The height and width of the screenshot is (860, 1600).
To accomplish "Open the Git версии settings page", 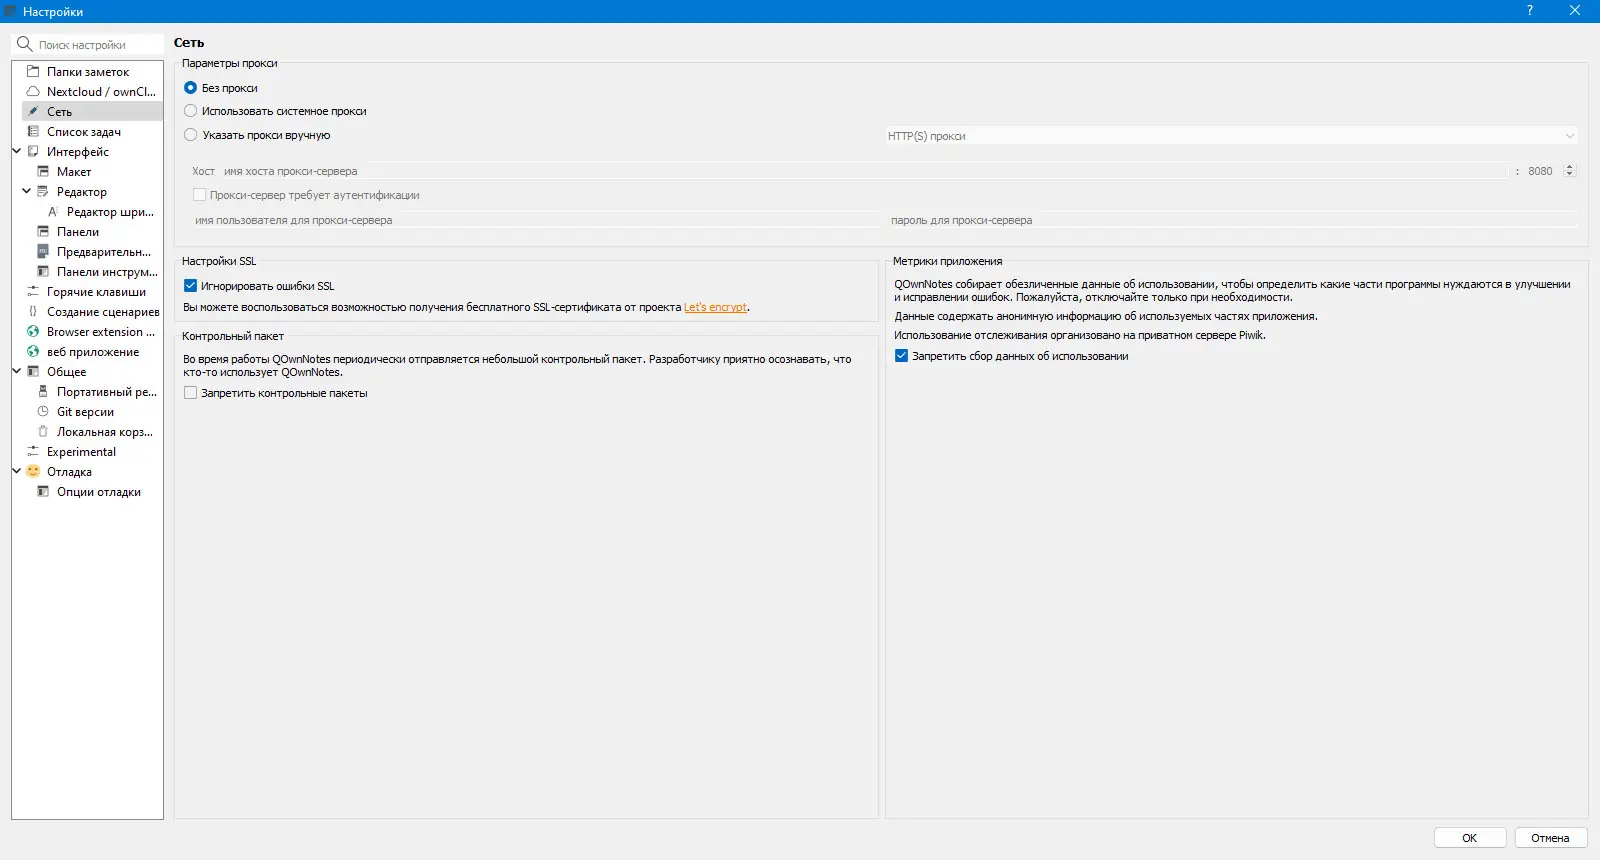I will click(x=85, y=412).
